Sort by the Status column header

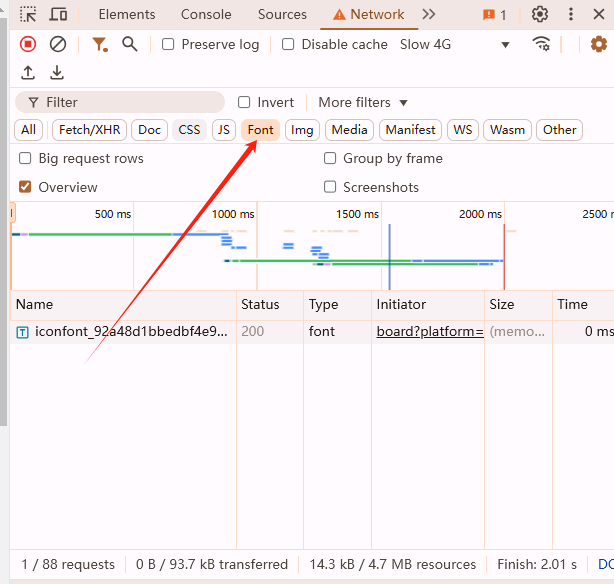(270, 304)
